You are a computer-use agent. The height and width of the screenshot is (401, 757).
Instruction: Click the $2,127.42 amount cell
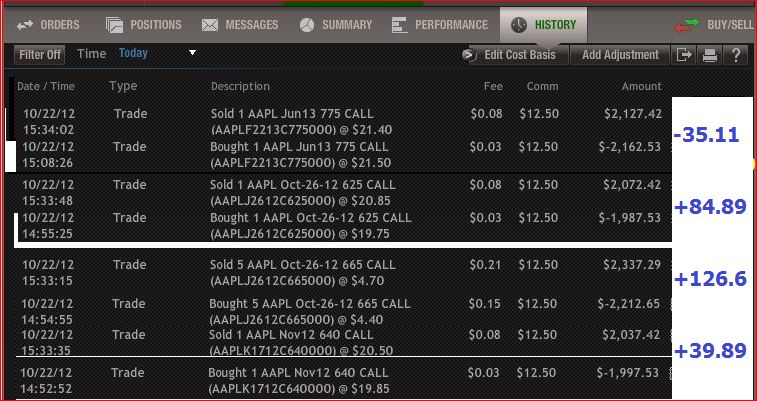[x=632, y=113]
